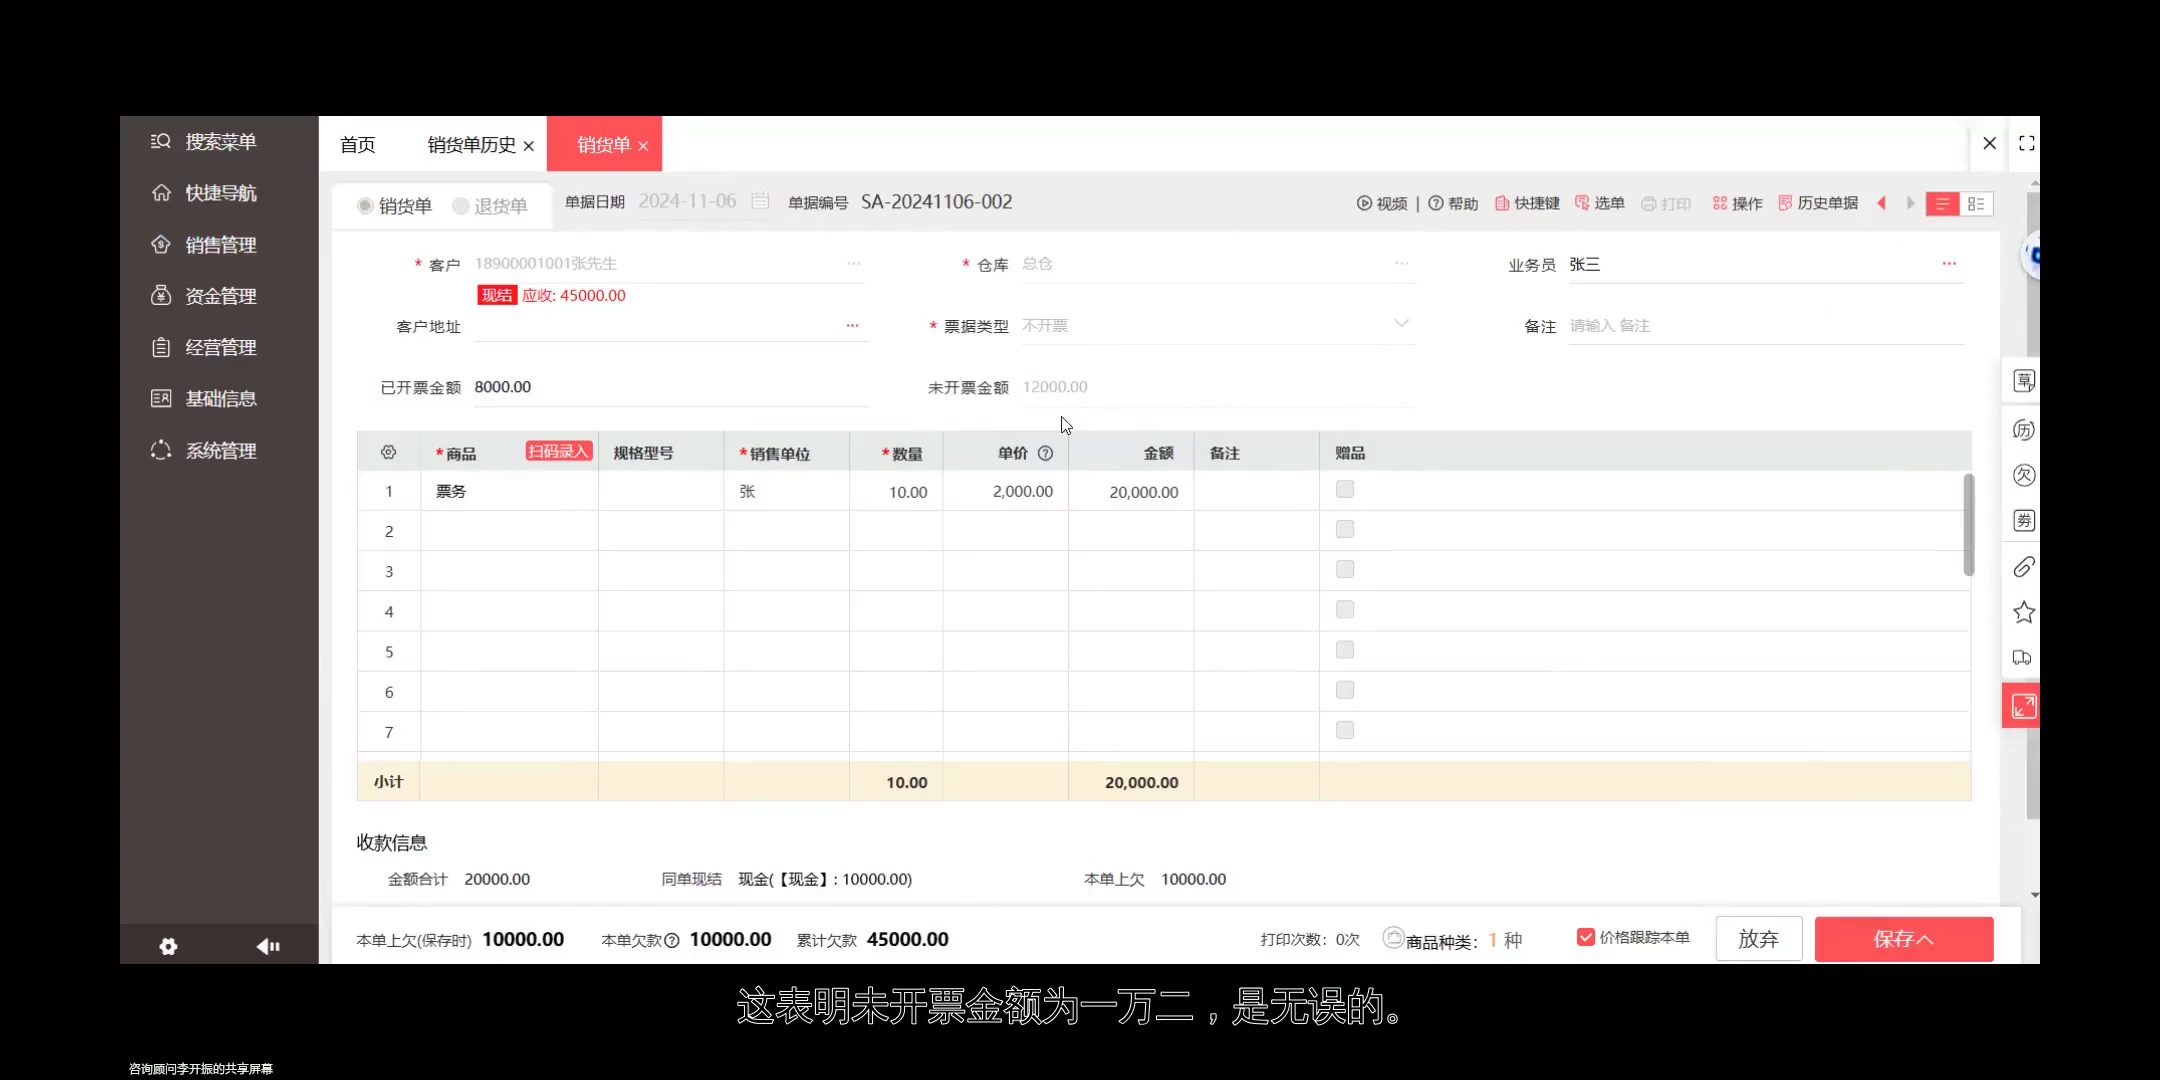Toggle the 价格跟踪本单 checkbox

tap(1586, 936)
